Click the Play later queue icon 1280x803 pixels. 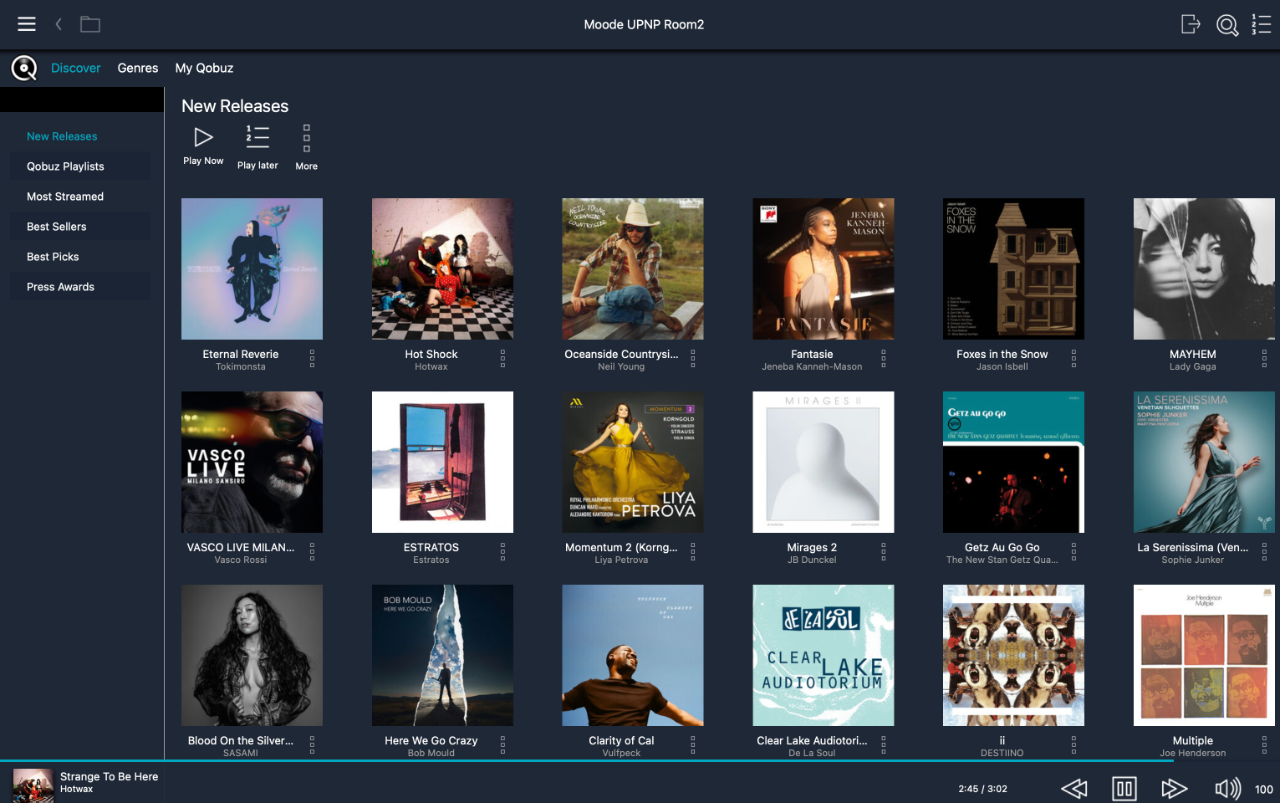point(257,137)
